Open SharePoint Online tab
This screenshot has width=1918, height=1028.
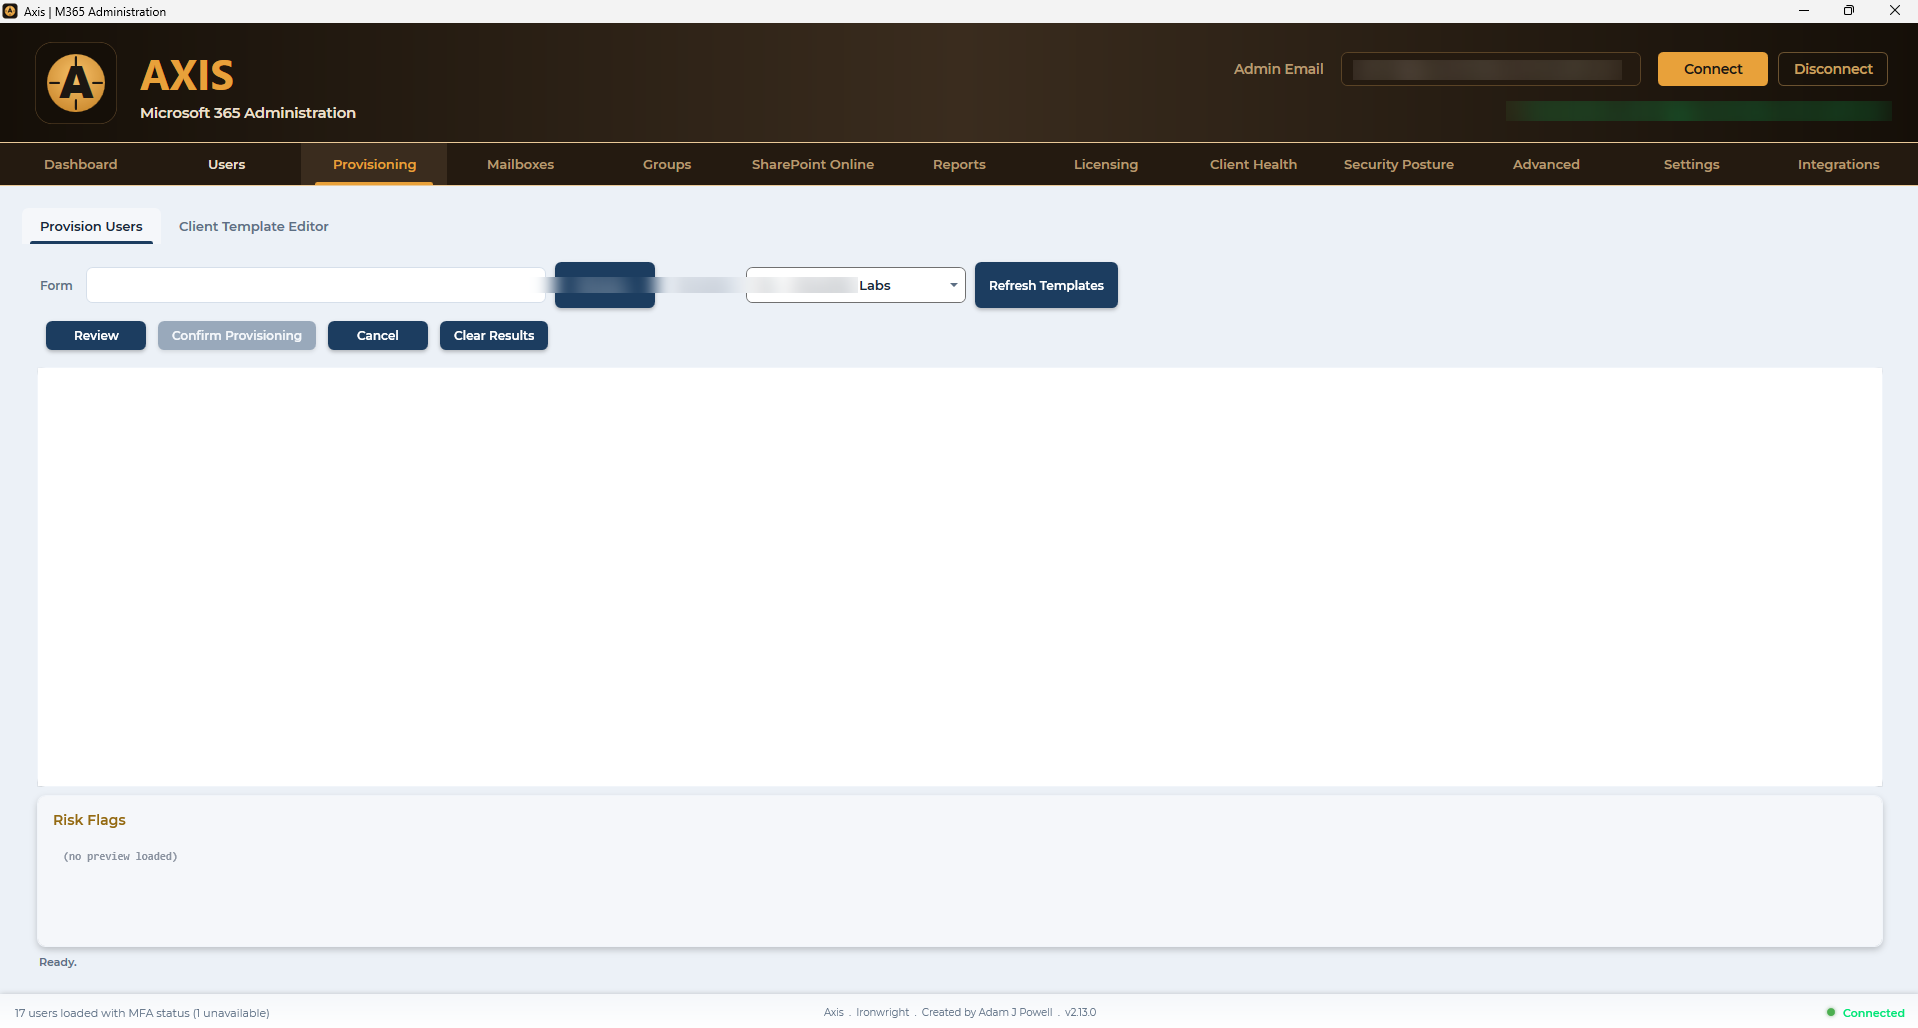(813, 164)
